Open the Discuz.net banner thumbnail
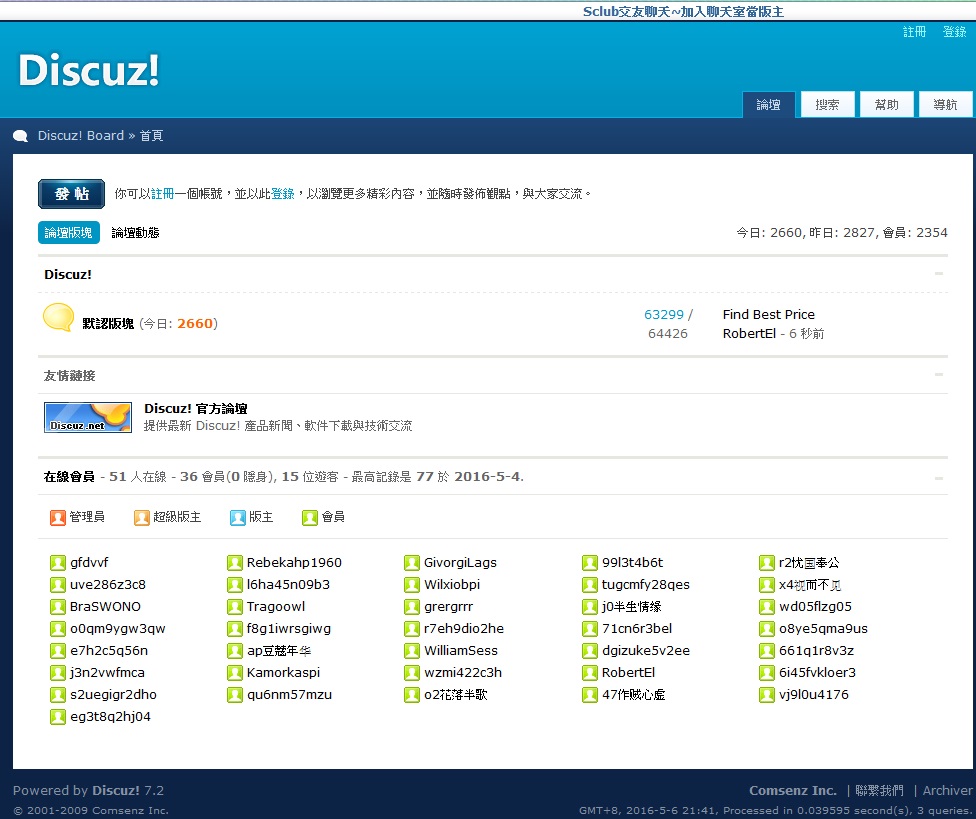 (x=88, y=417)
